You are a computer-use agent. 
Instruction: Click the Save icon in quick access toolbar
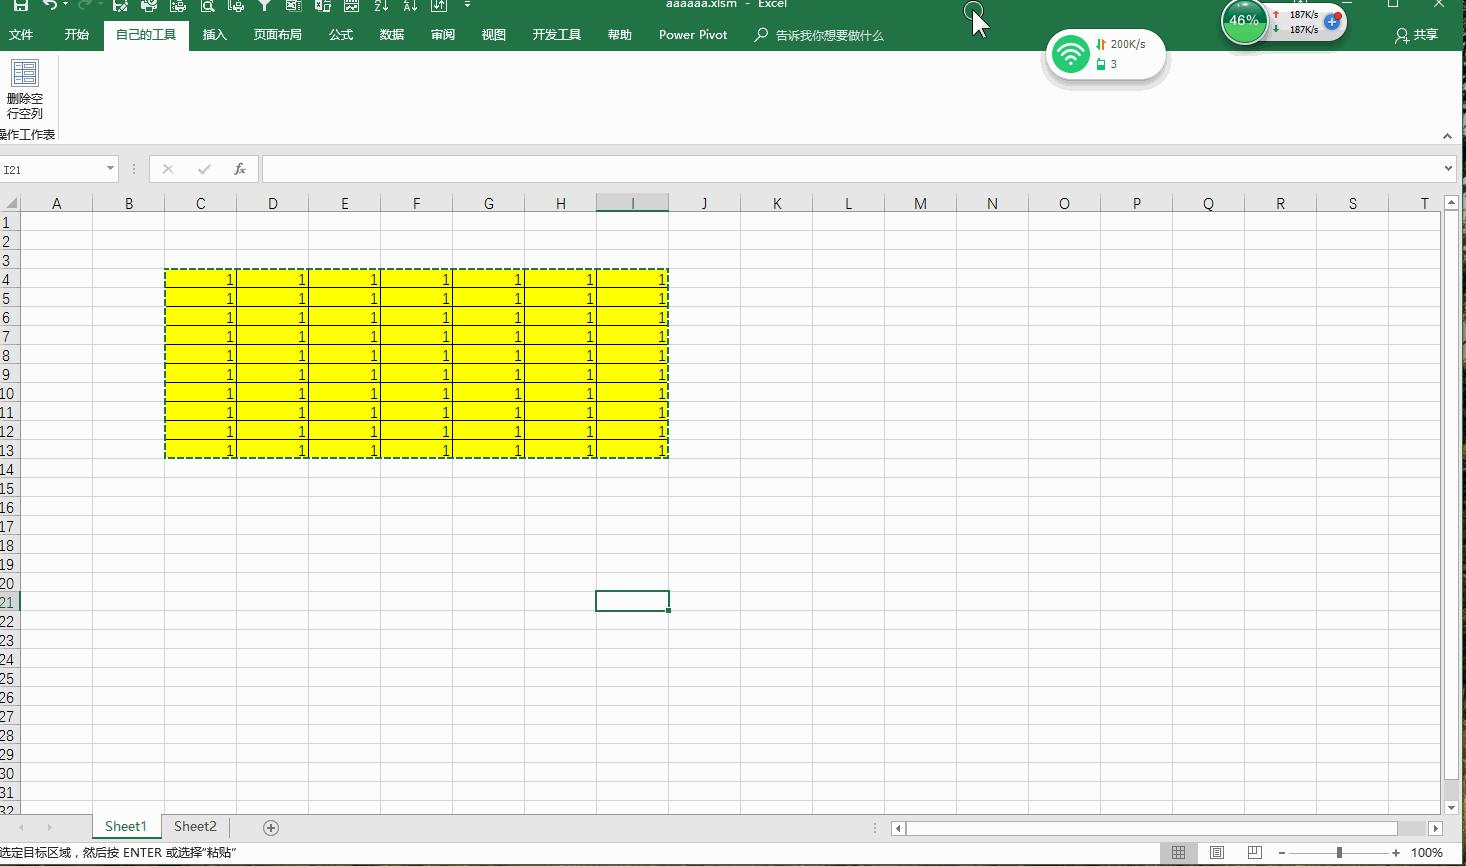20,6
